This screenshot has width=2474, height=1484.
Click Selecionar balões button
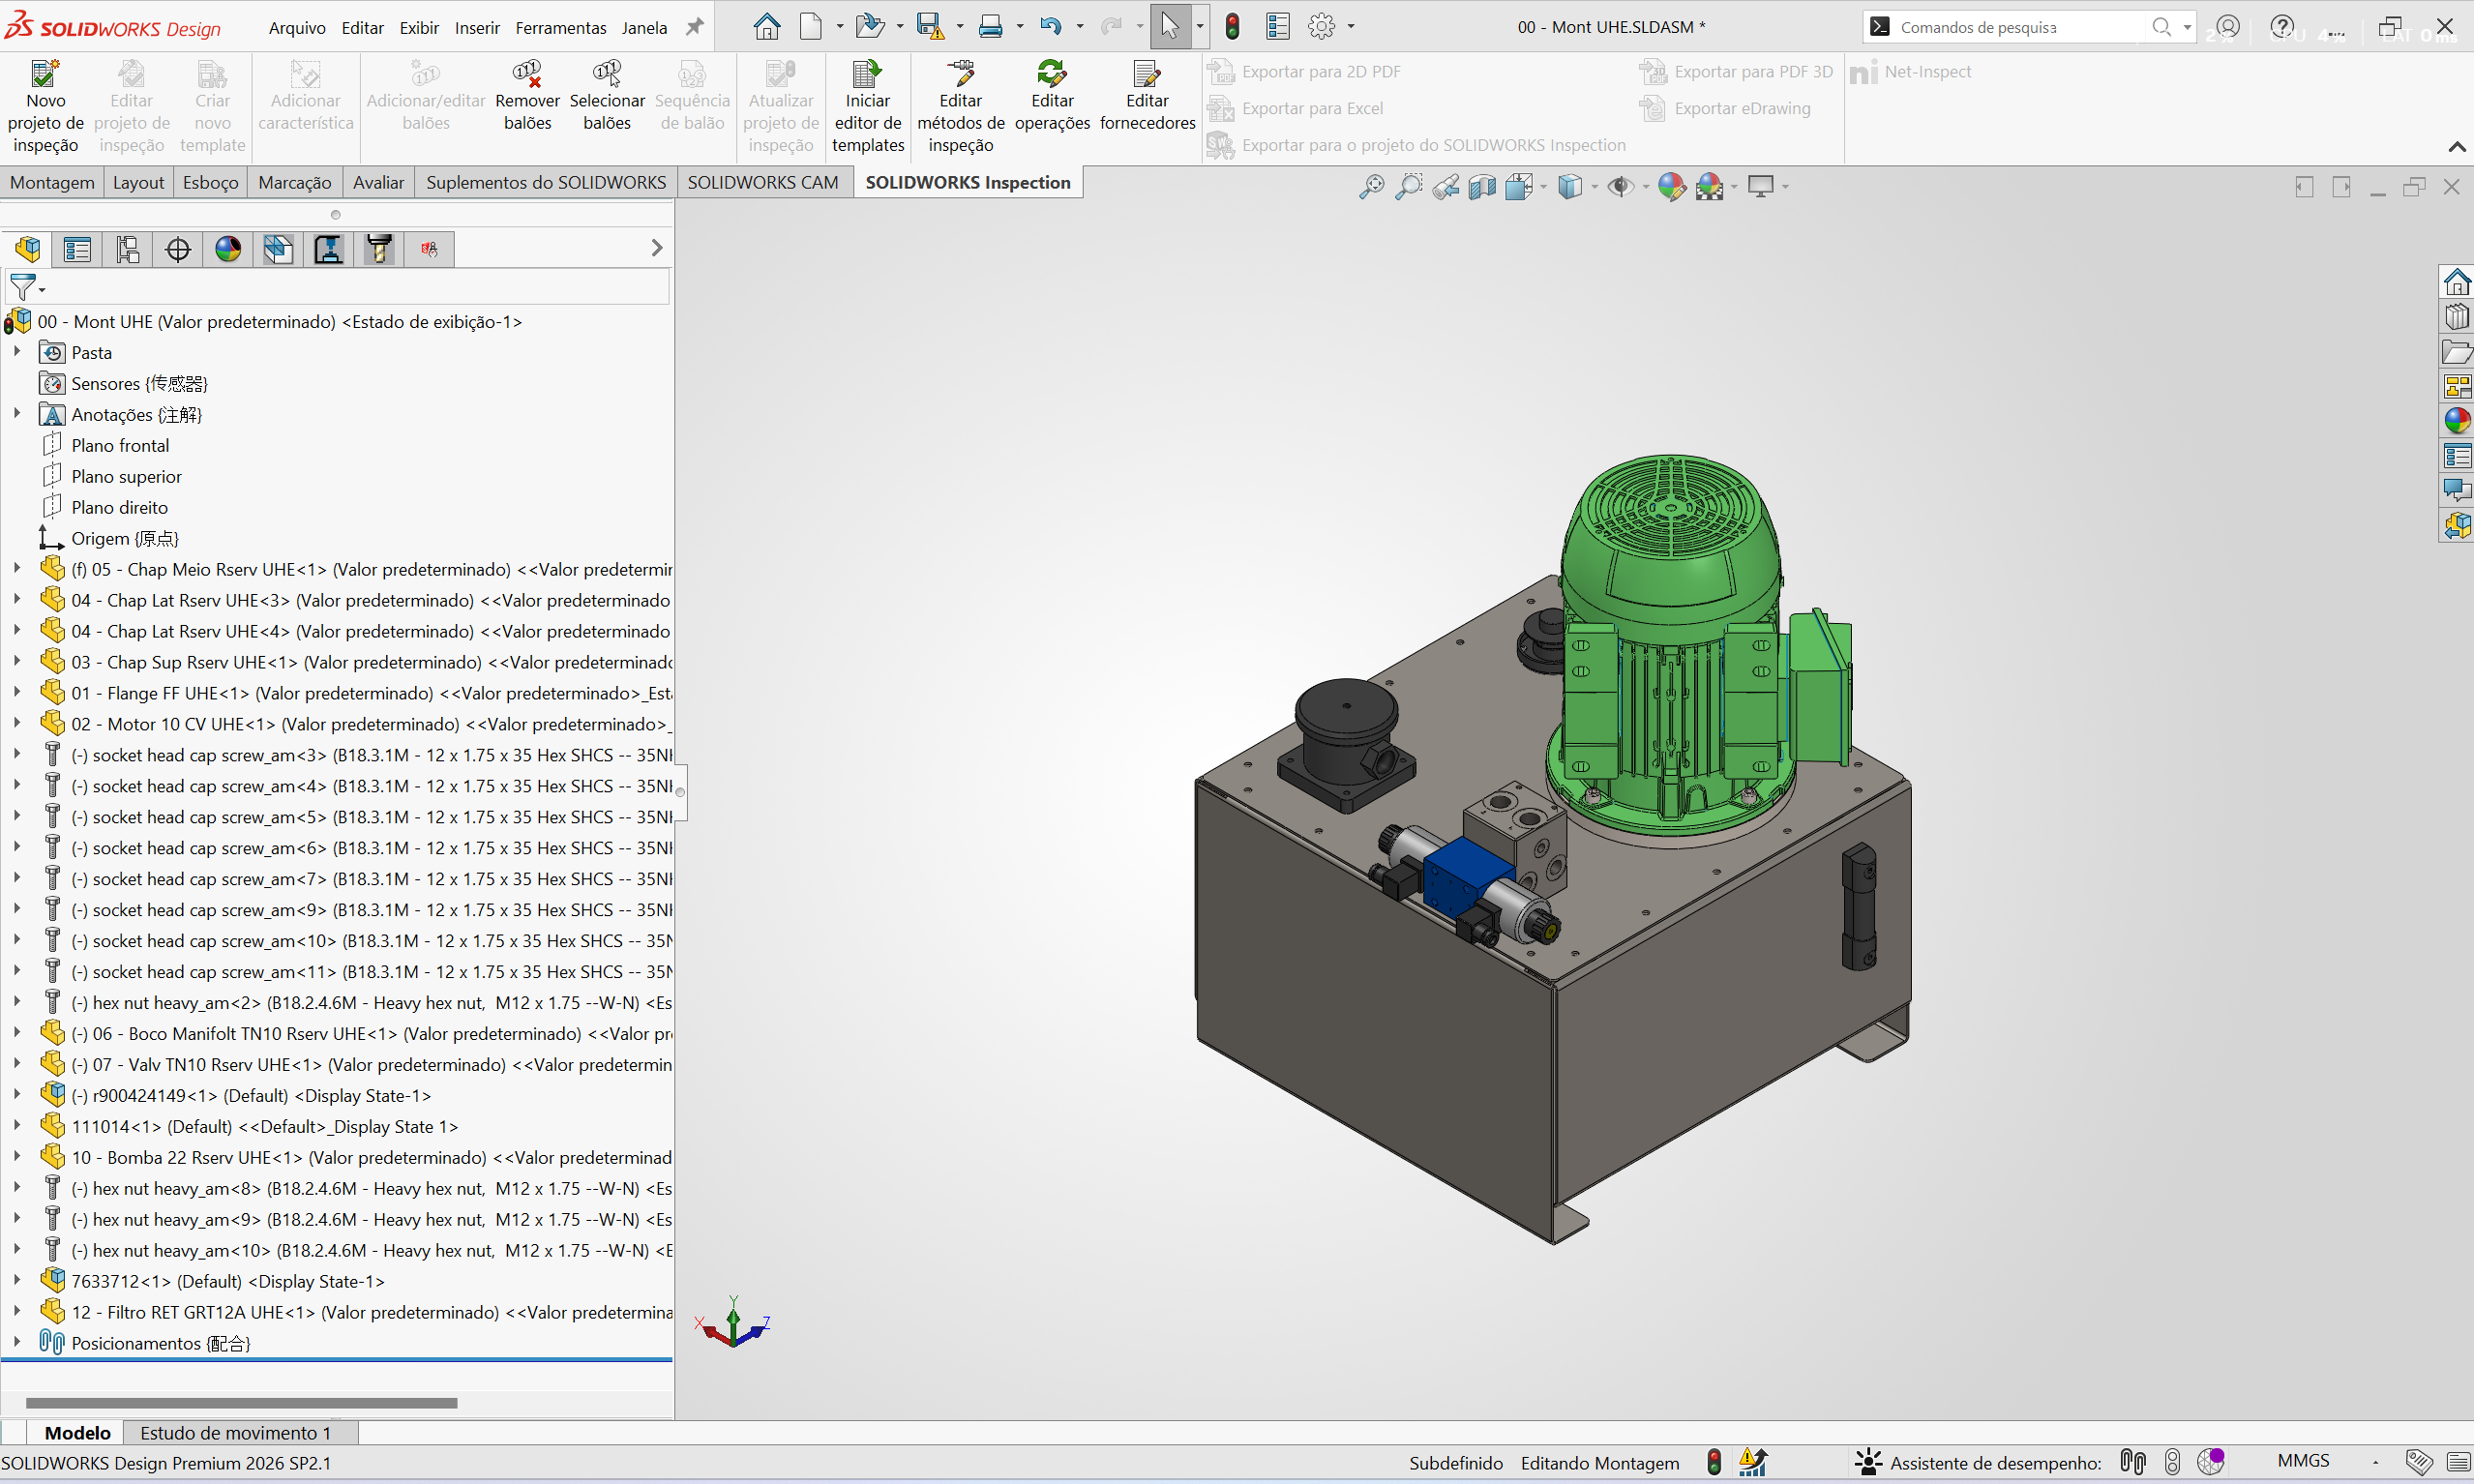coord(607,96)
